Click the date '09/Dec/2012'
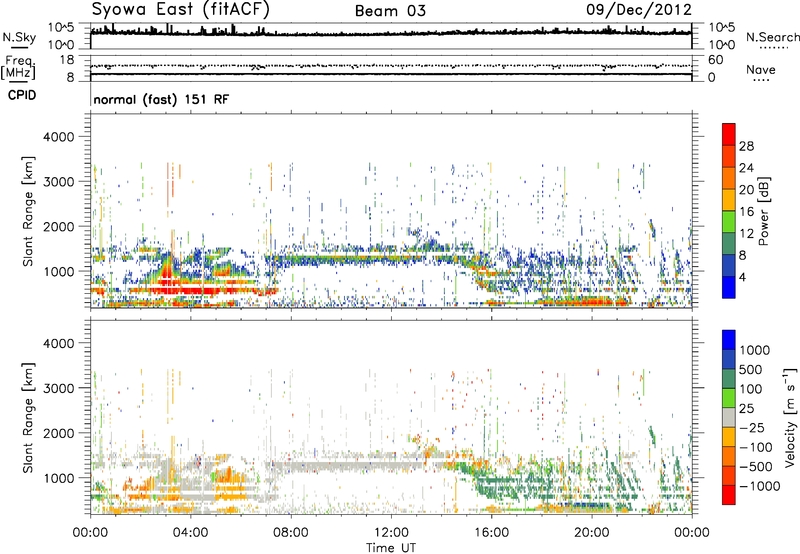 (639, 10)
